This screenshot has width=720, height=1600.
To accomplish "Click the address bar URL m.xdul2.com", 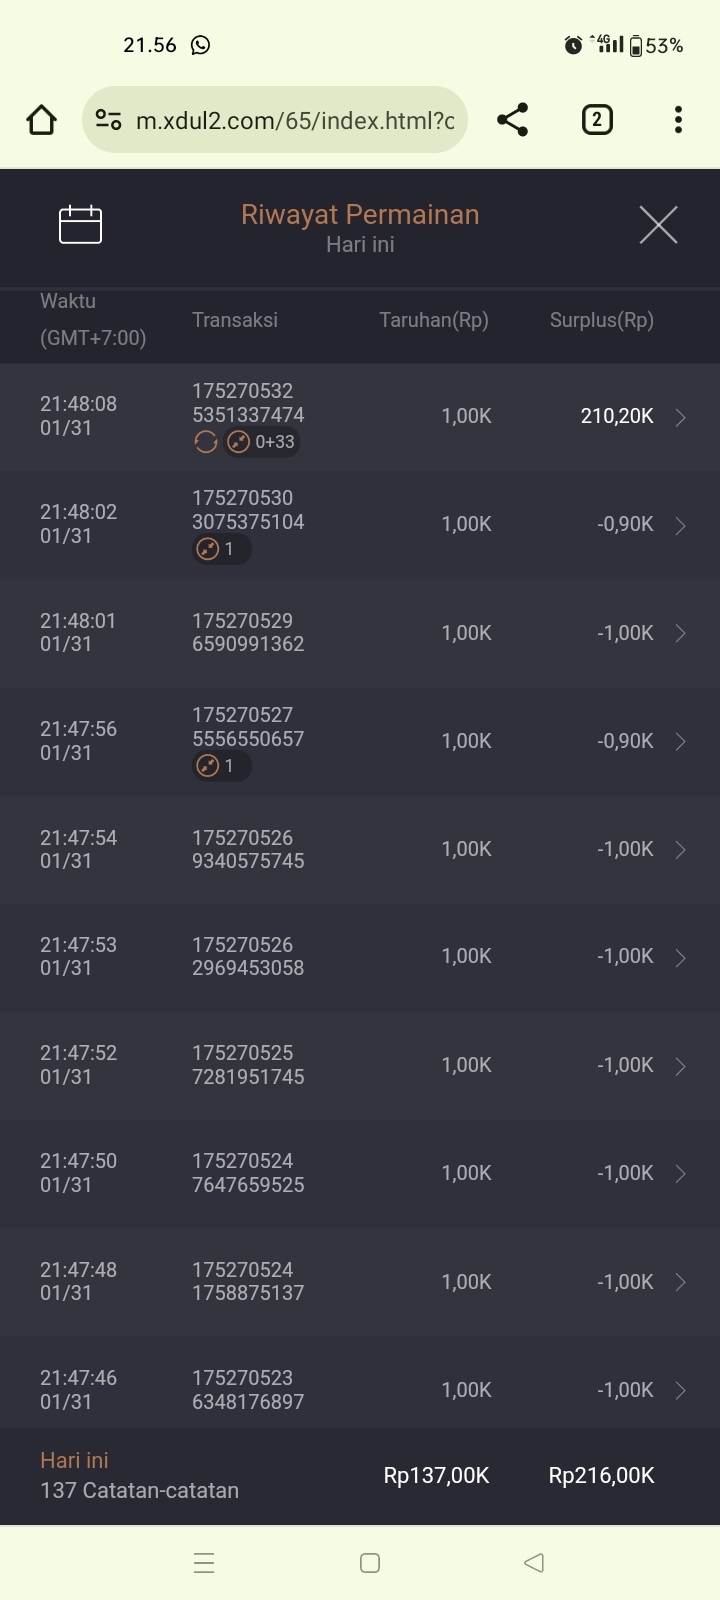I will pos(295,120).
